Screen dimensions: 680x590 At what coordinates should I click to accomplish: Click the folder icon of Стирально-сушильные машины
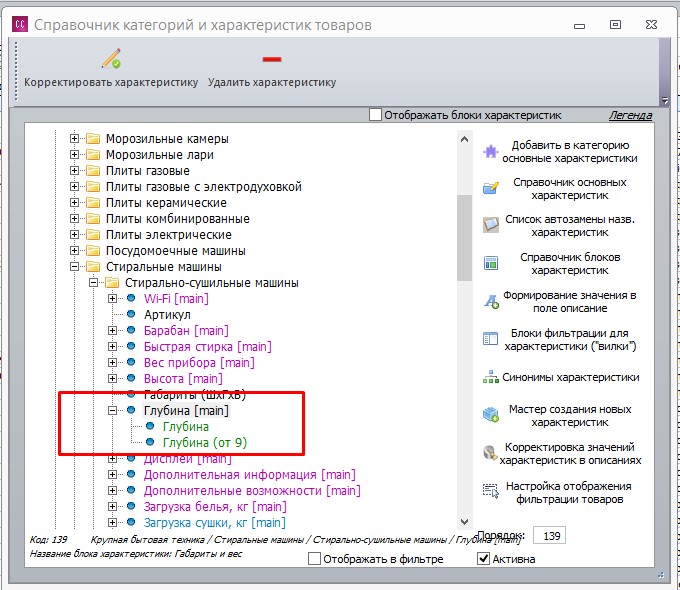tap(112, 283)
